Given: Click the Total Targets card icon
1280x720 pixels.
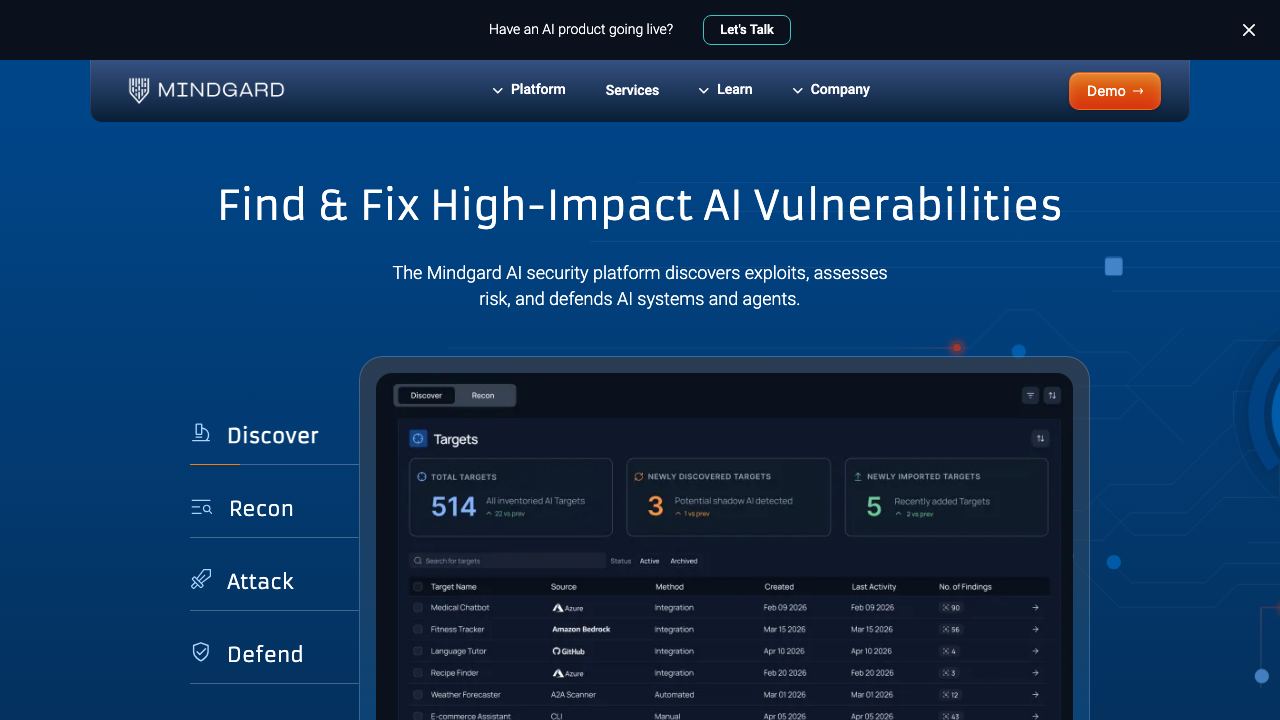Looking at the screenshot, I should pyautogui.click(x=422, y=477).
